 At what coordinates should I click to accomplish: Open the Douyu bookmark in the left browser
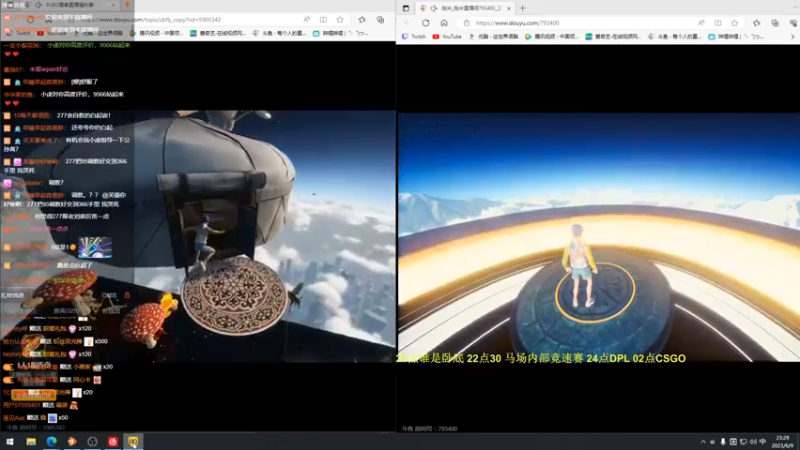(280, 33)
